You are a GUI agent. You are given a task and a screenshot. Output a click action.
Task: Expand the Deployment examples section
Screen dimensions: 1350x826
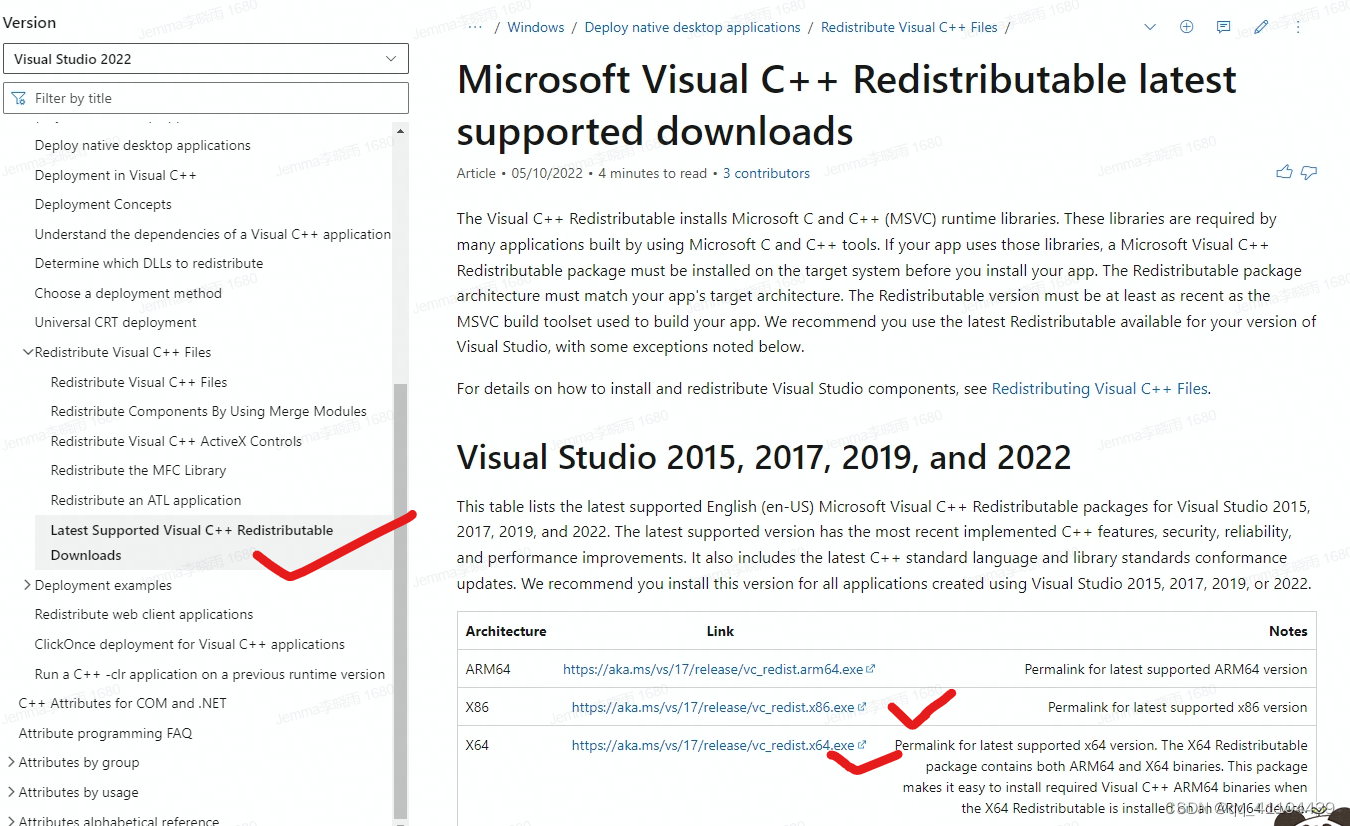click(28, 585)
